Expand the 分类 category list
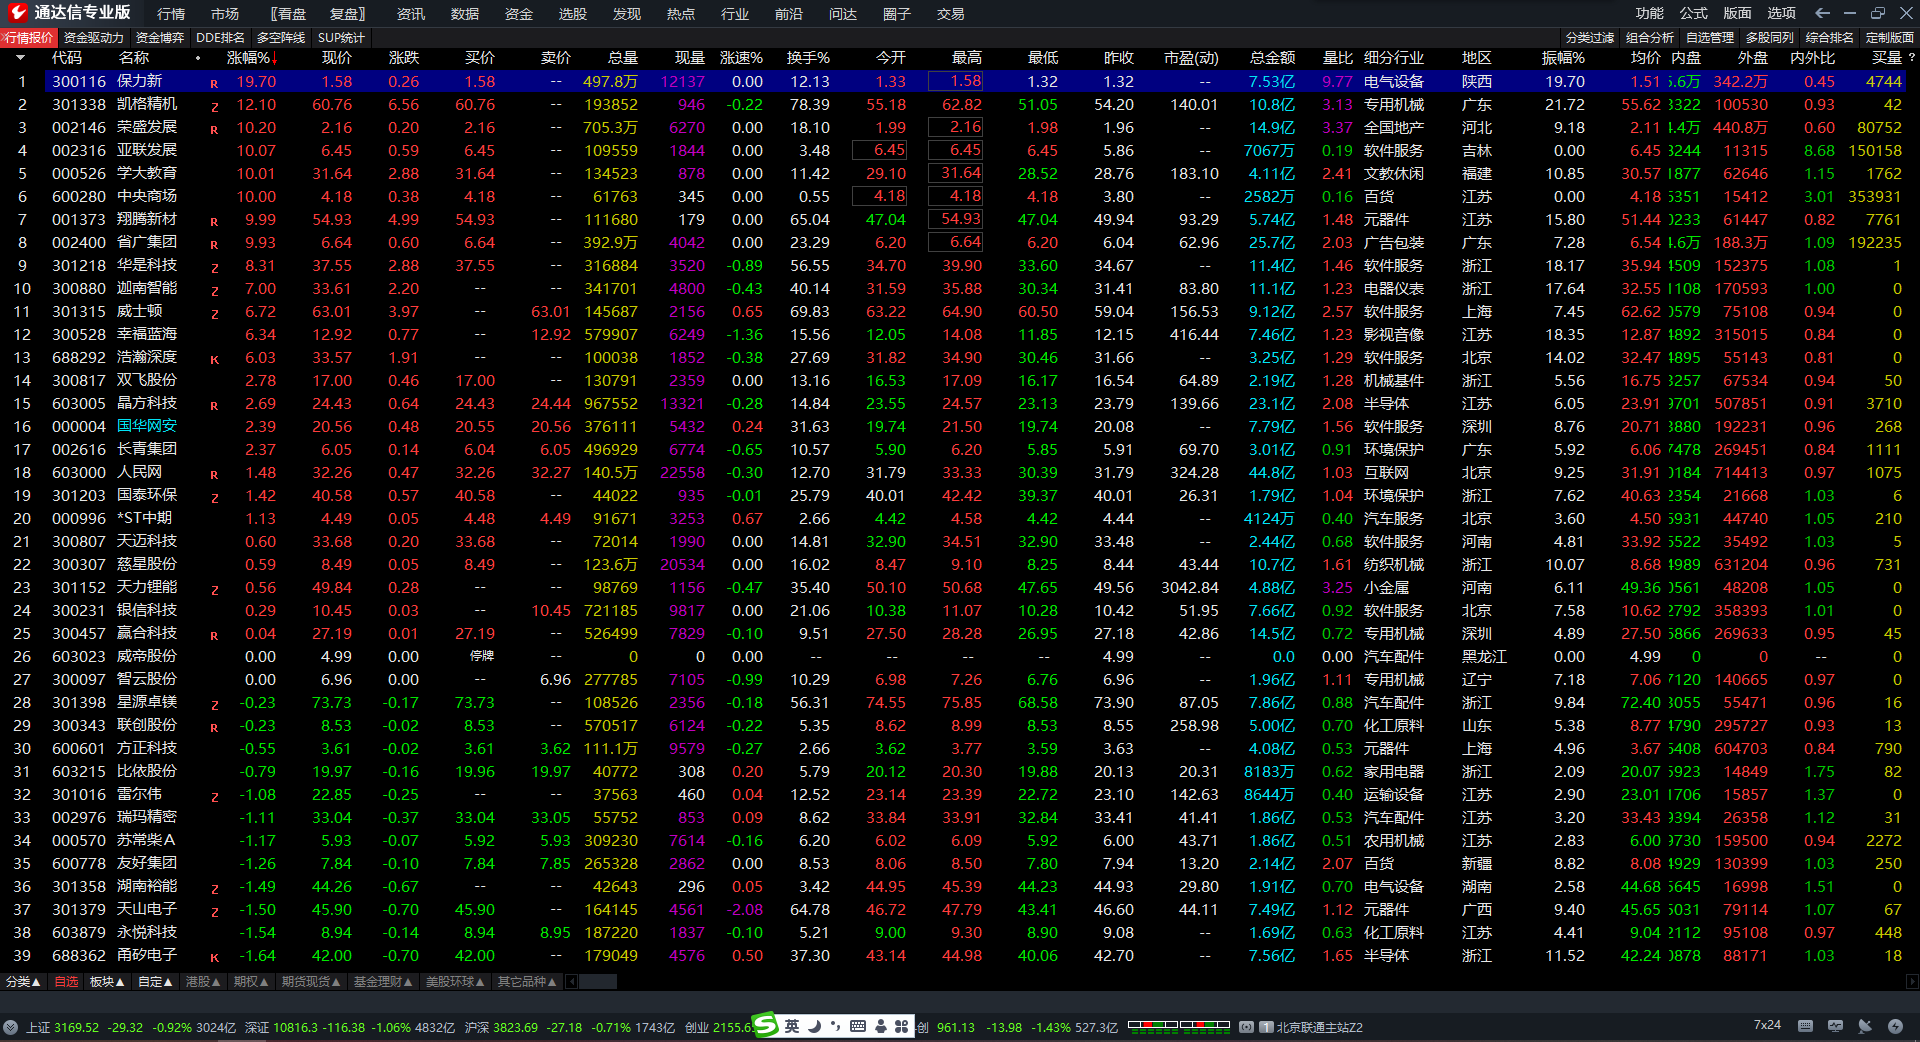Viewport: 1920px width, 1042px height. pyautogui.click(x=23, y=982)
